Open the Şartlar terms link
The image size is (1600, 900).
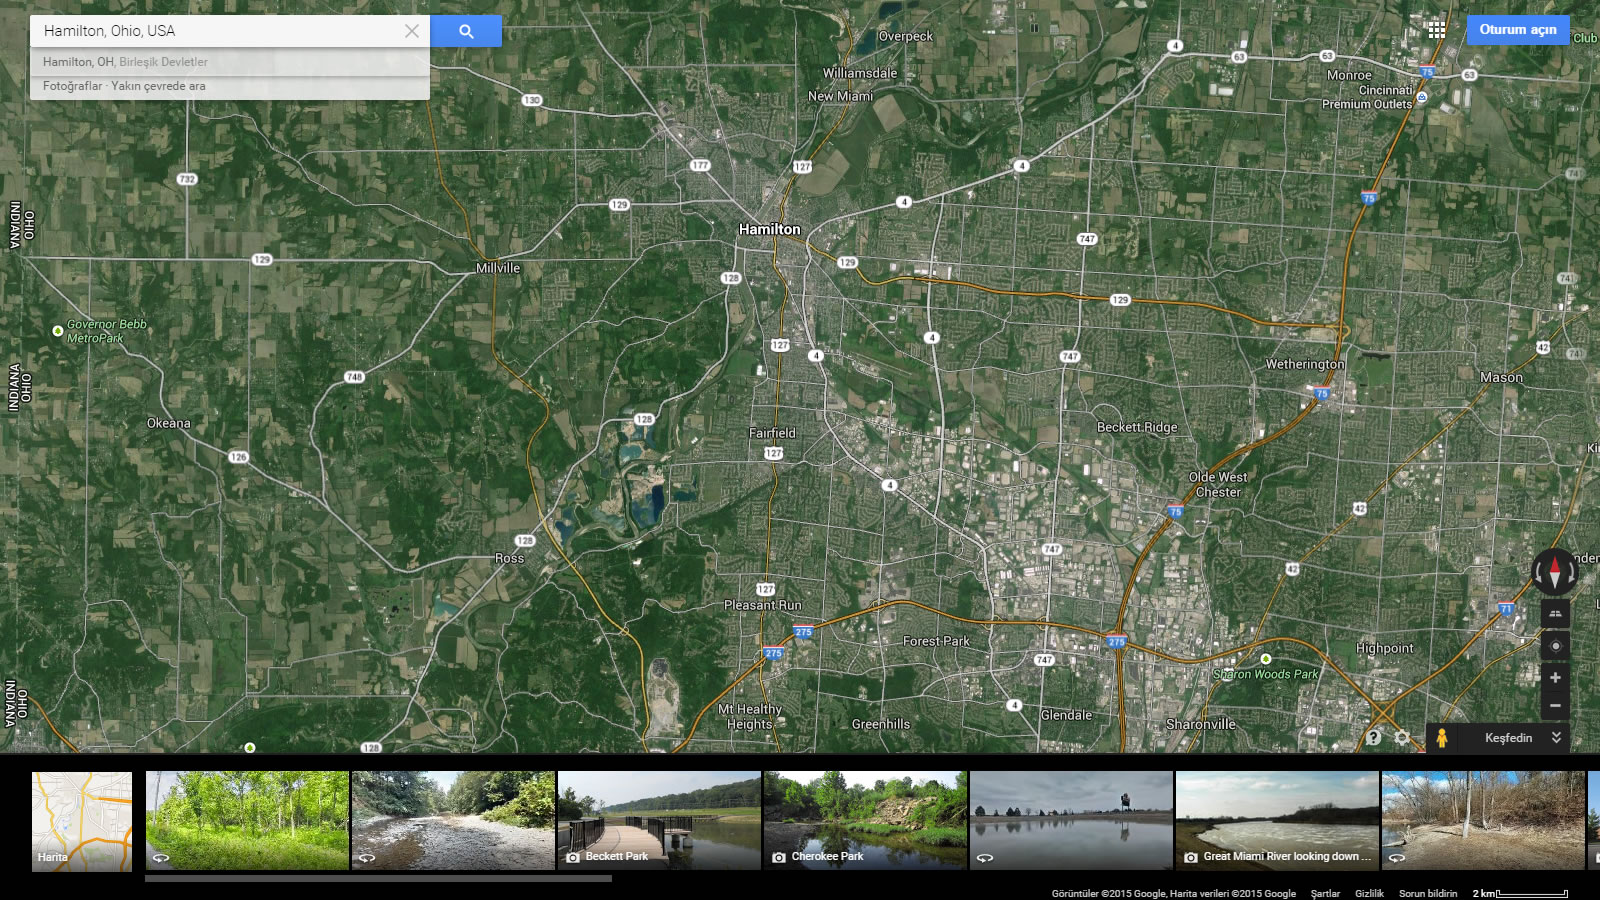pyautogui.click(x=1325, y=893)
